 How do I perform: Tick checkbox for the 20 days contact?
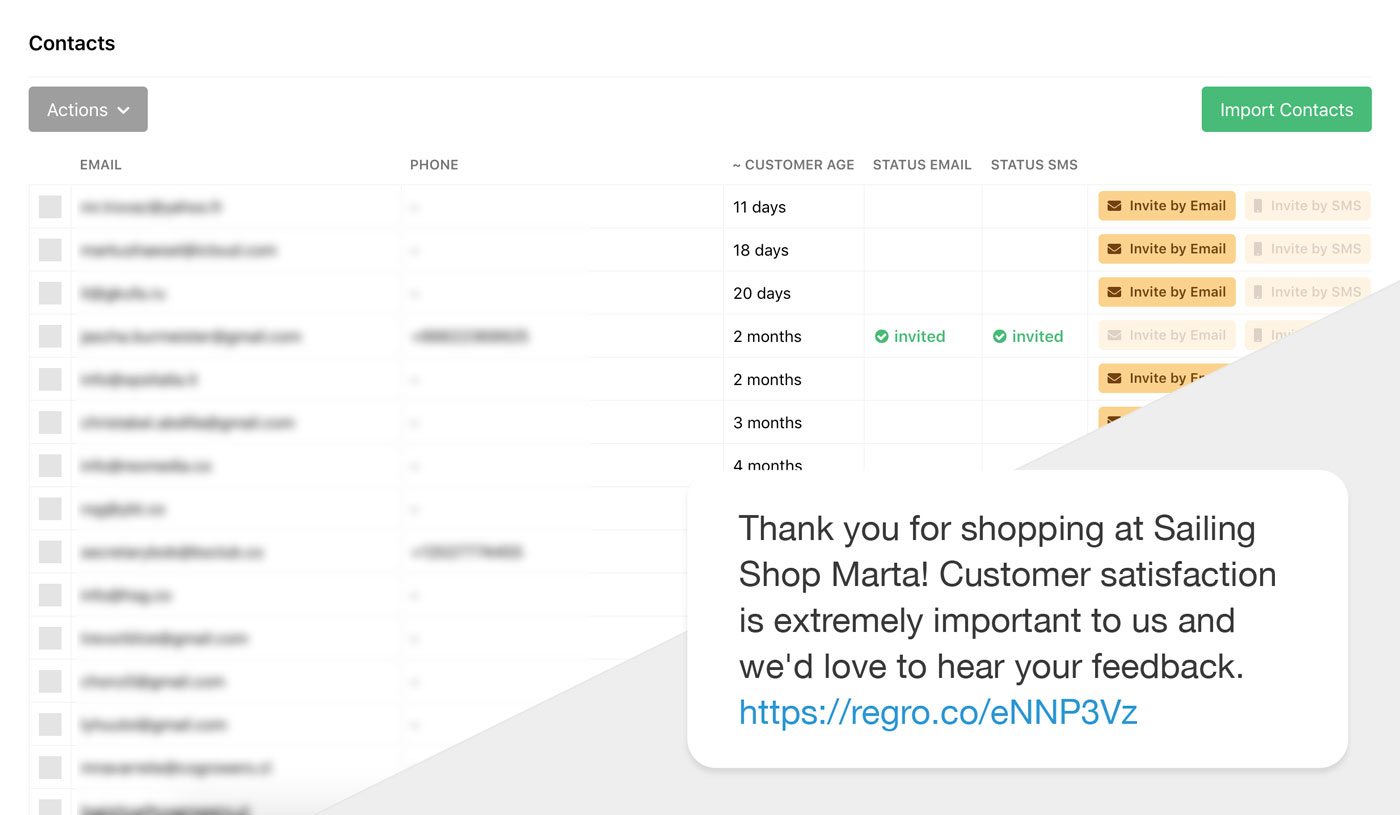(50, 293)
